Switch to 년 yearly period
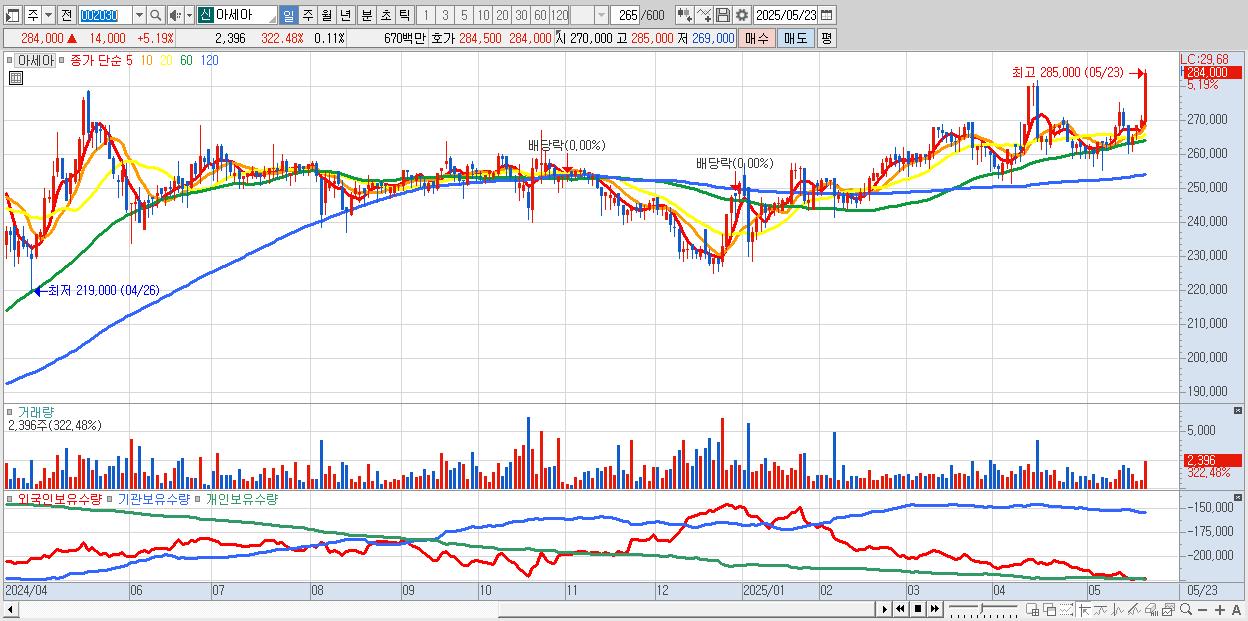This screenshot has height=621, width=1248. pyautogui.click(x=345, y=15)
